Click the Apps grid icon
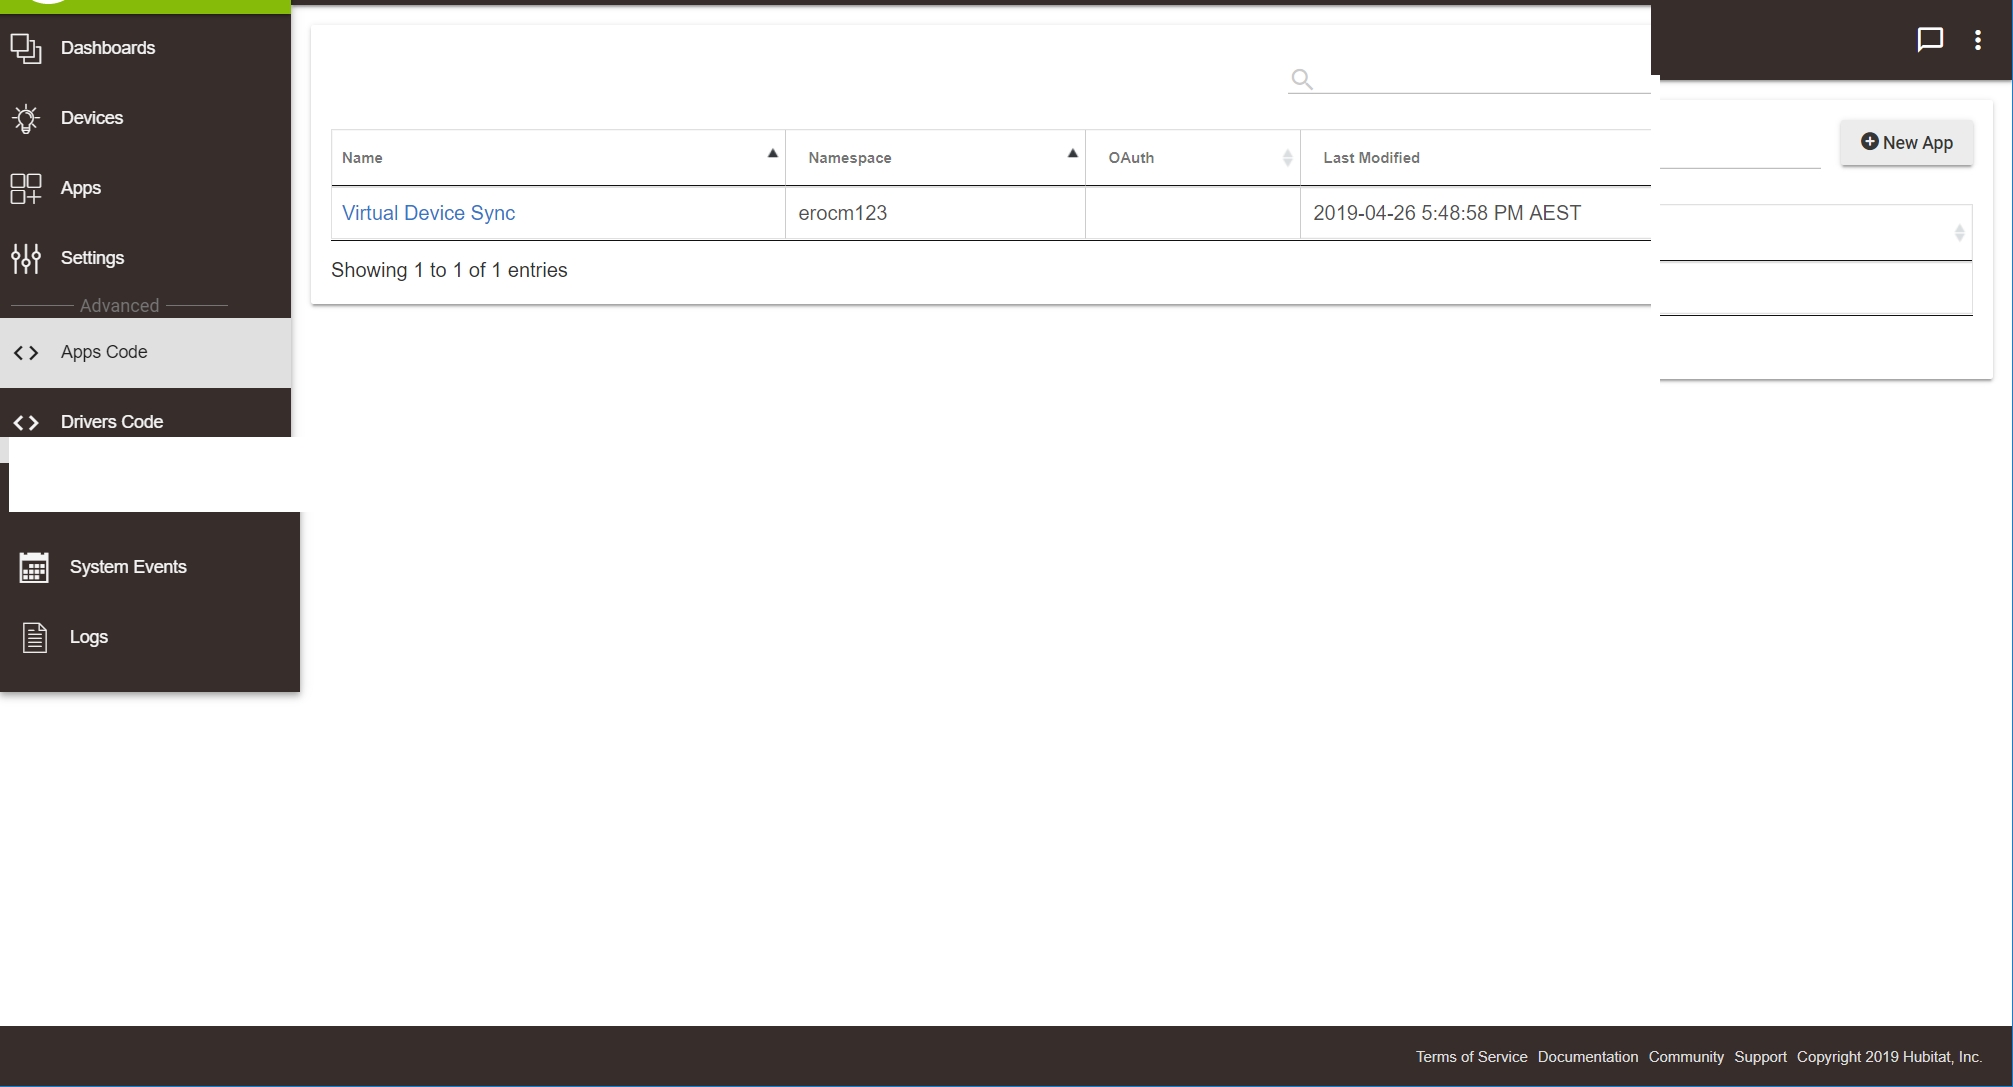The width and height of the screenshot is (2013, 1087). tap(26, 188)
